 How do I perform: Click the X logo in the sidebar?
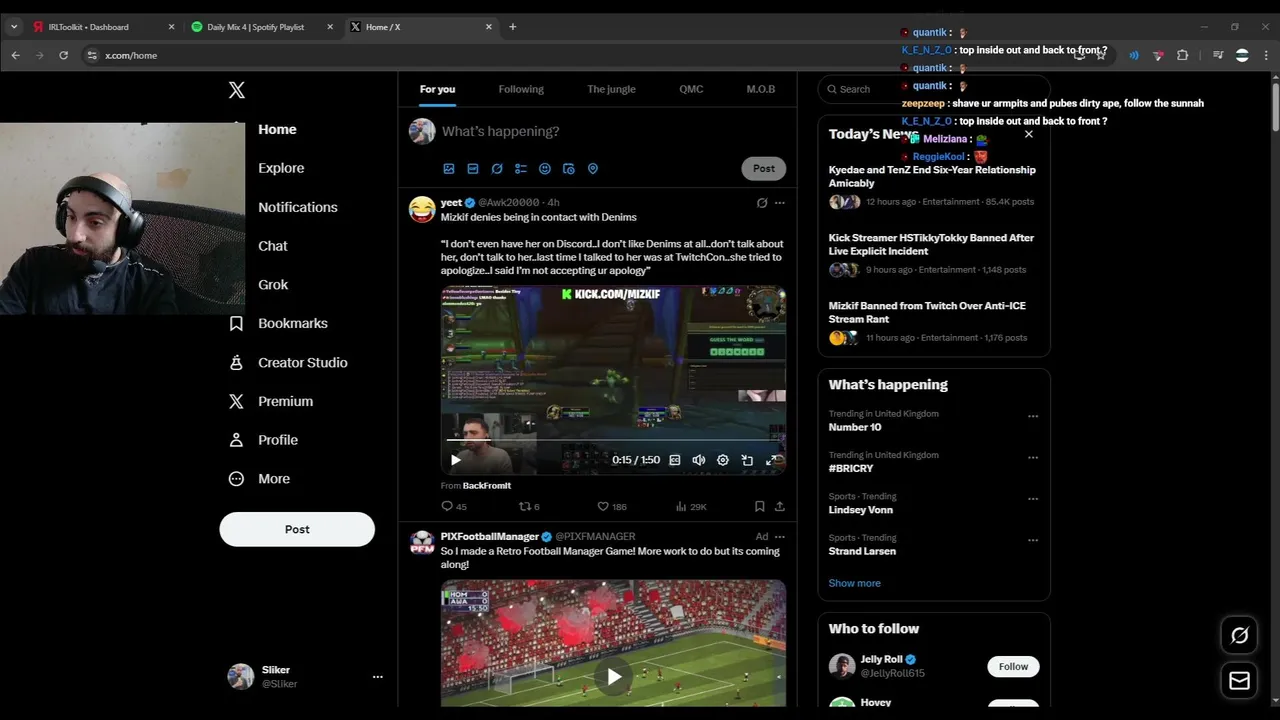(236, 90)
